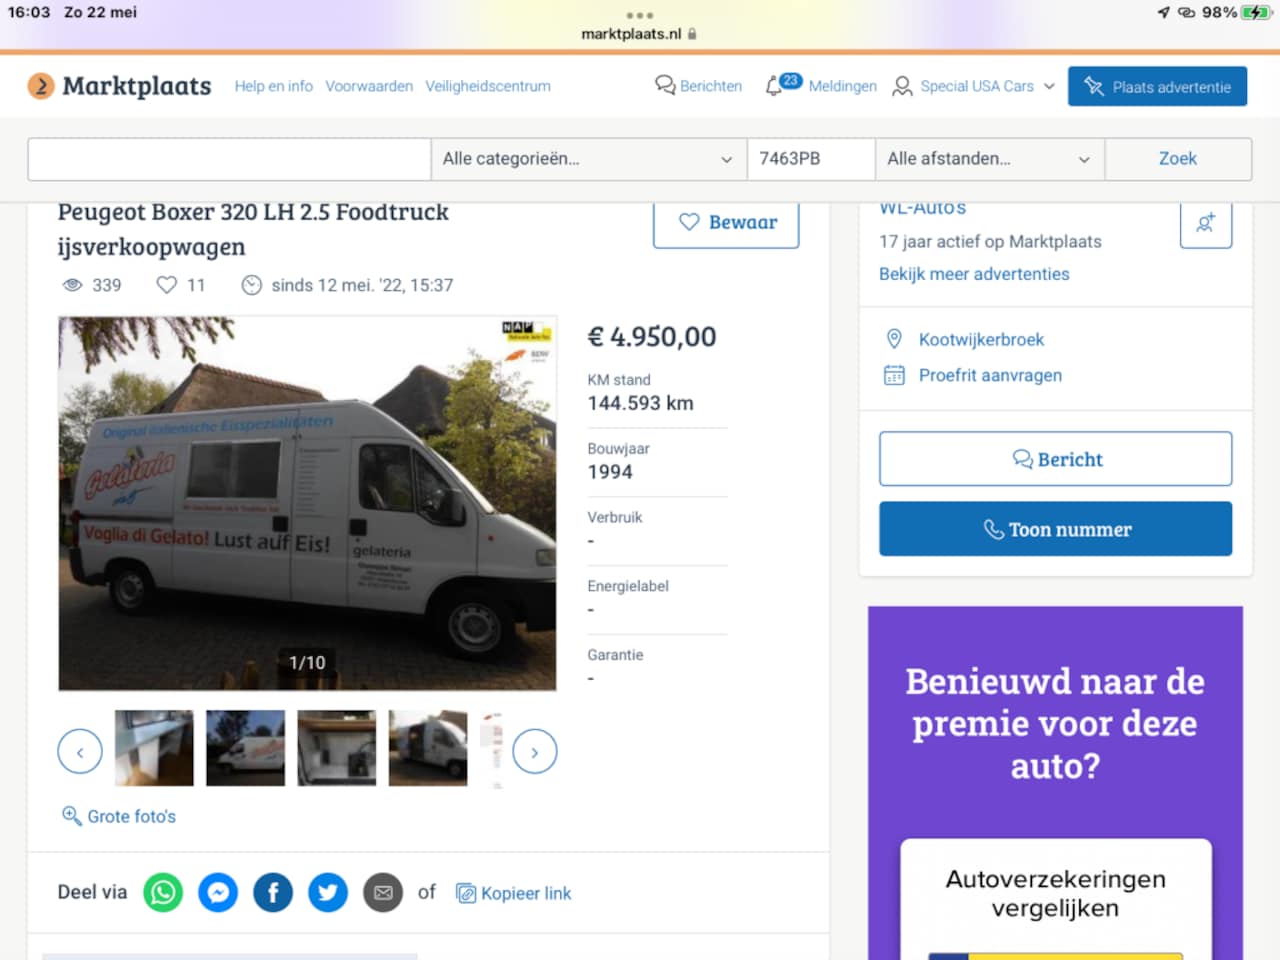Viewport: 1280px width, 960px height.
Task: Click the Marktplaats logo
Action: coord(120,86)
